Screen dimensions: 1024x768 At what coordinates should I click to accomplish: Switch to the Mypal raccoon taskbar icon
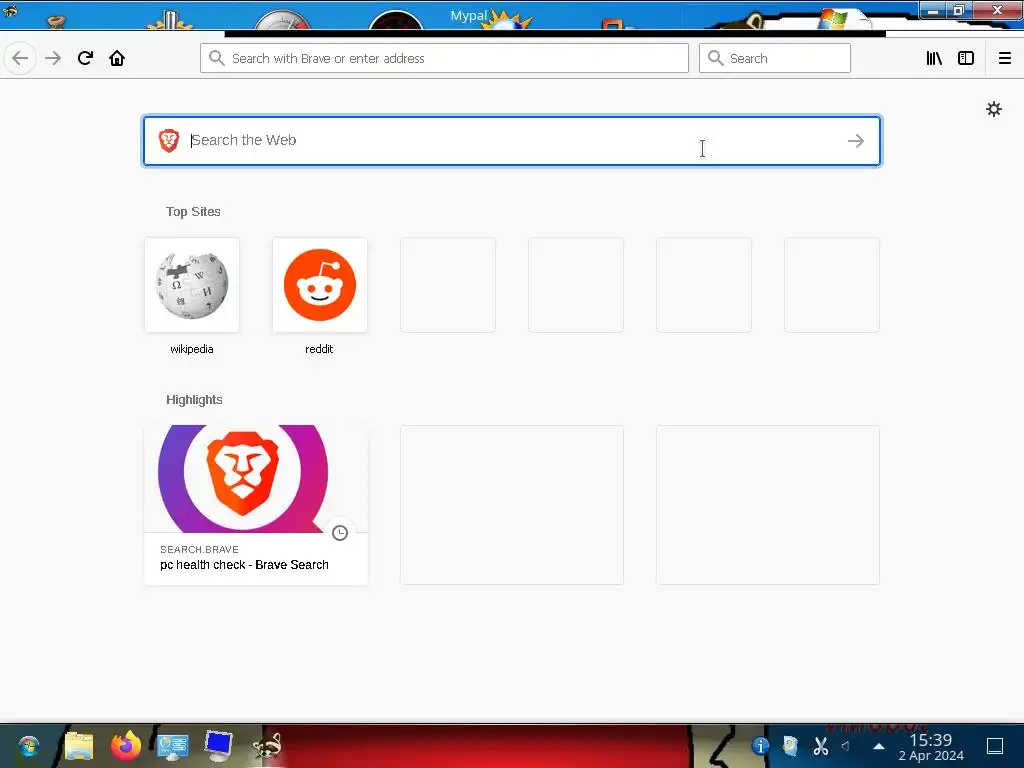[x=267, y=746]
